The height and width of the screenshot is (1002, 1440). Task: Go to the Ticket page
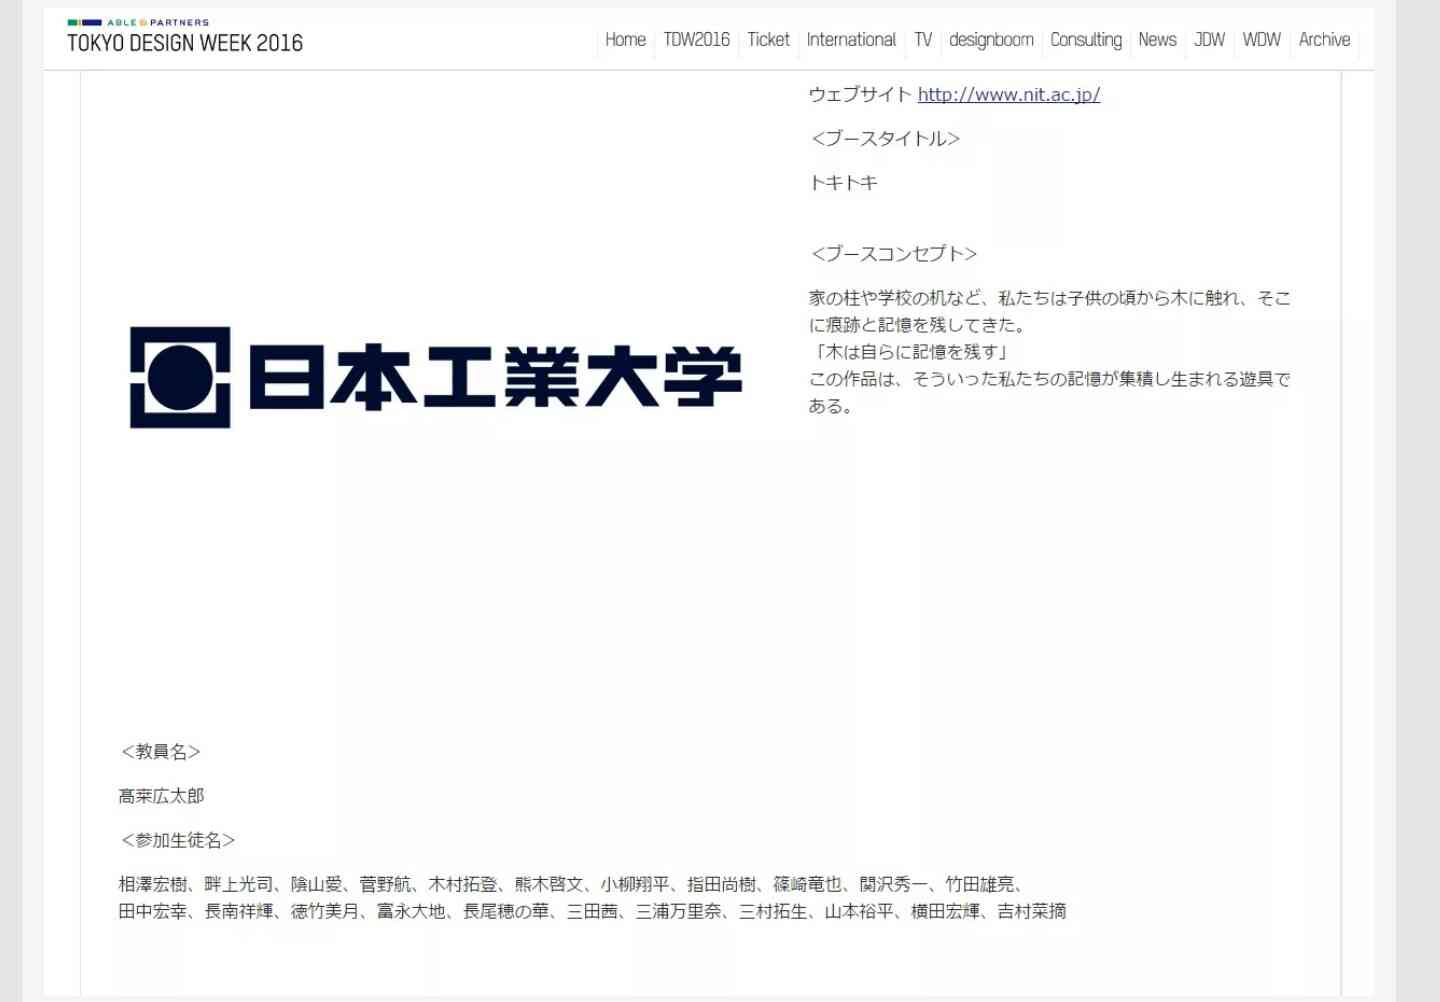pos(768,40)
